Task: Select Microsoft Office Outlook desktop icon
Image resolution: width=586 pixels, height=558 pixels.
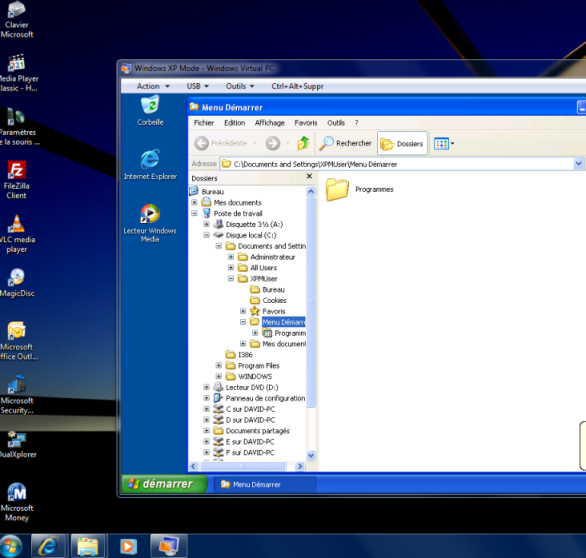Action: click(x=18, y=341)
